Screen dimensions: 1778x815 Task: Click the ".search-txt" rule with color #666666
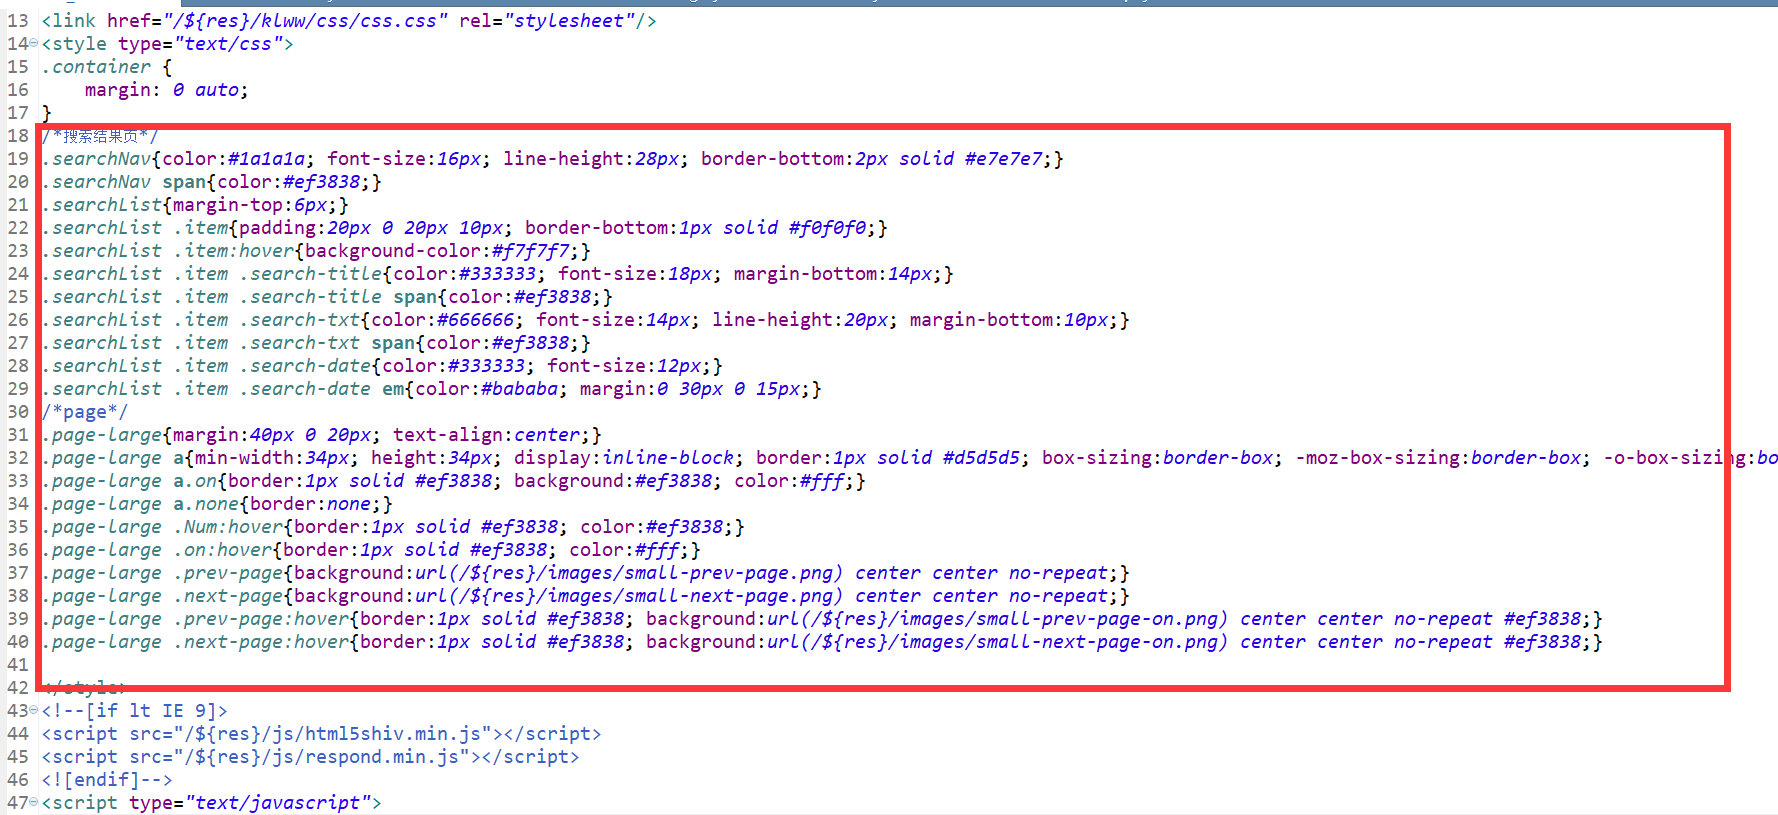[586, 320]
